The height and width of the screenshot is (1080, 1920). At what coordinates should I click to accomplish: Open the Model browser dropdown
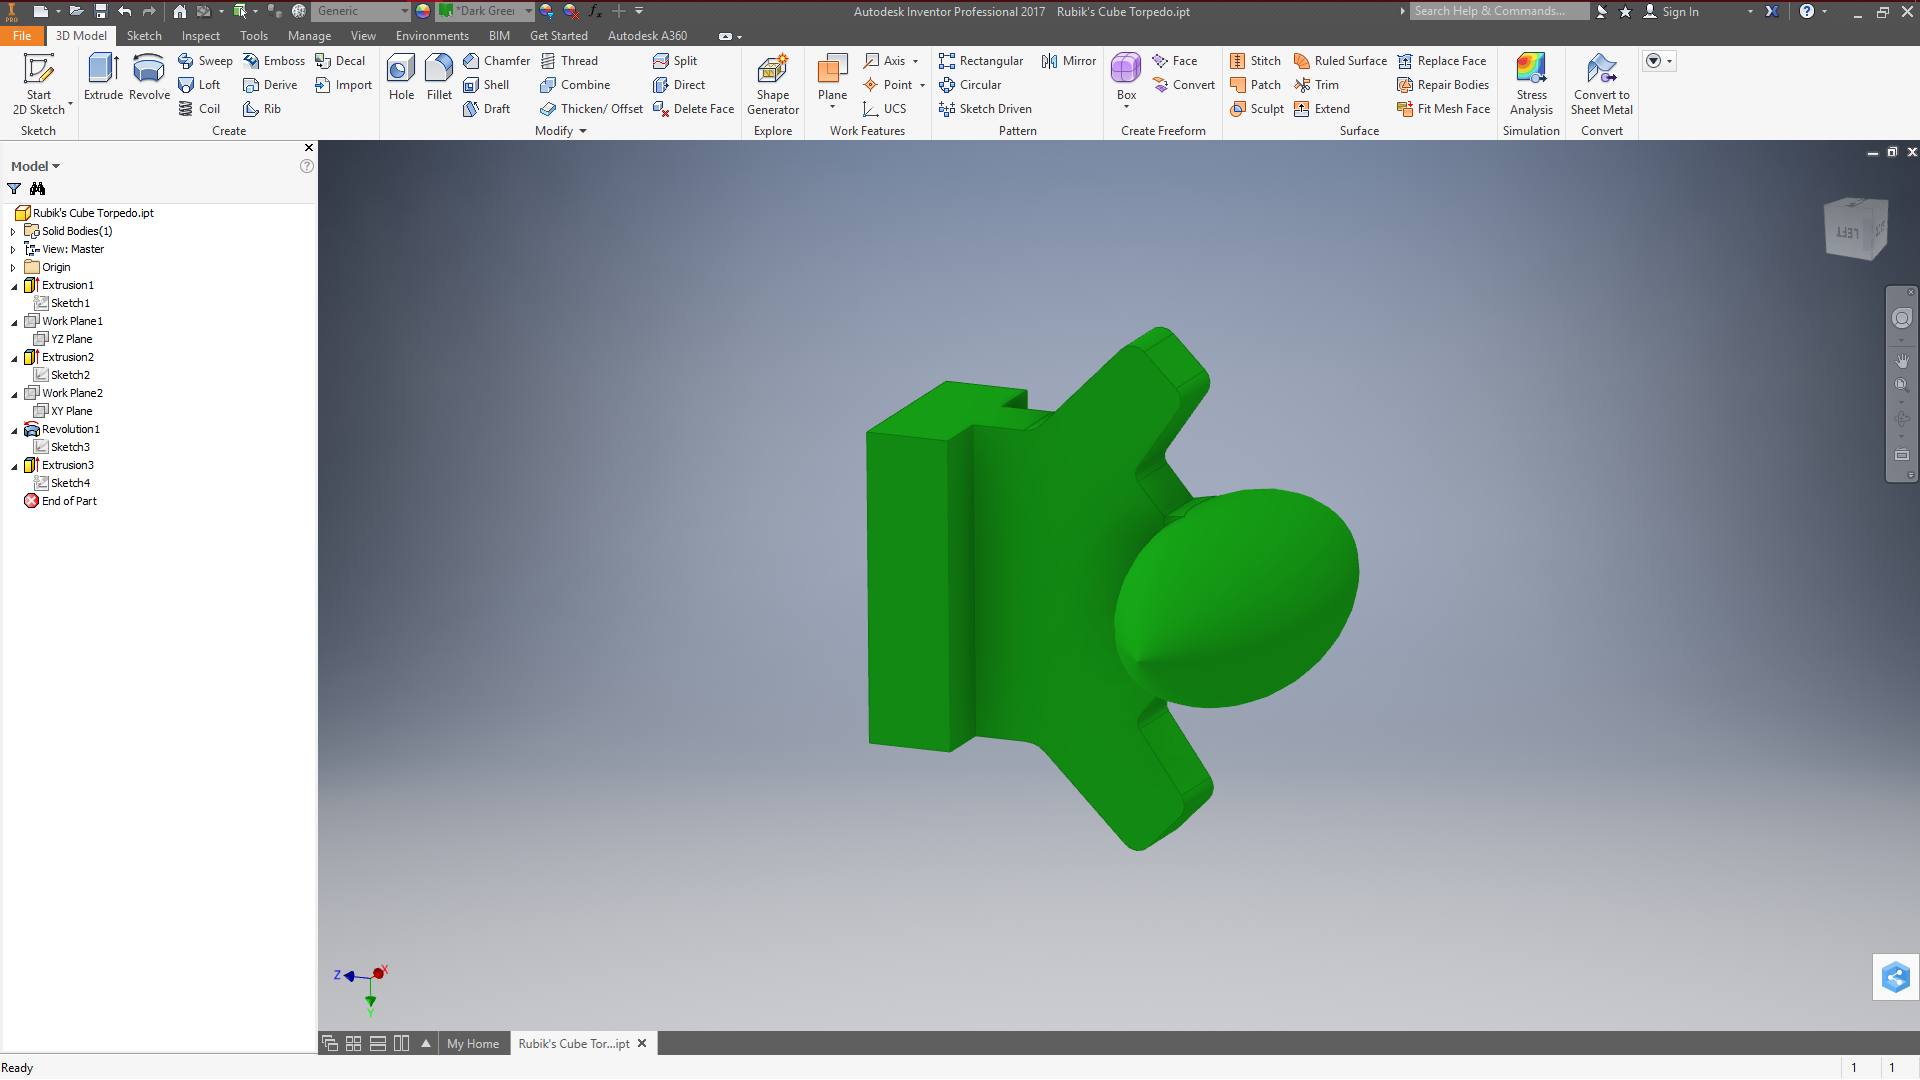click(x=35, y=166)
